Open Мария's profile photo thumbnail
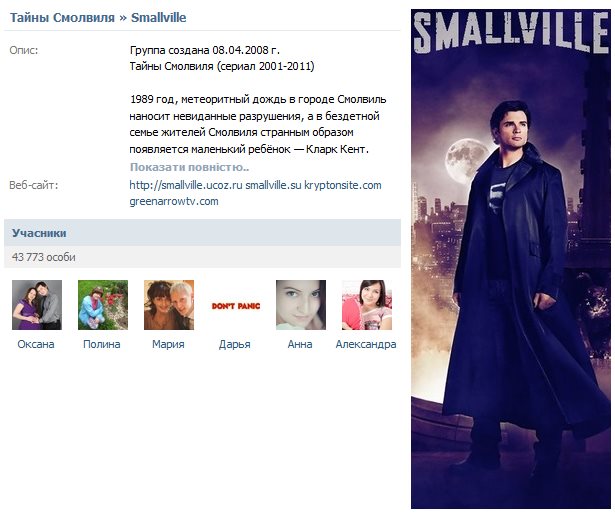The image size is (615, 517). click(x=169, y=305)
